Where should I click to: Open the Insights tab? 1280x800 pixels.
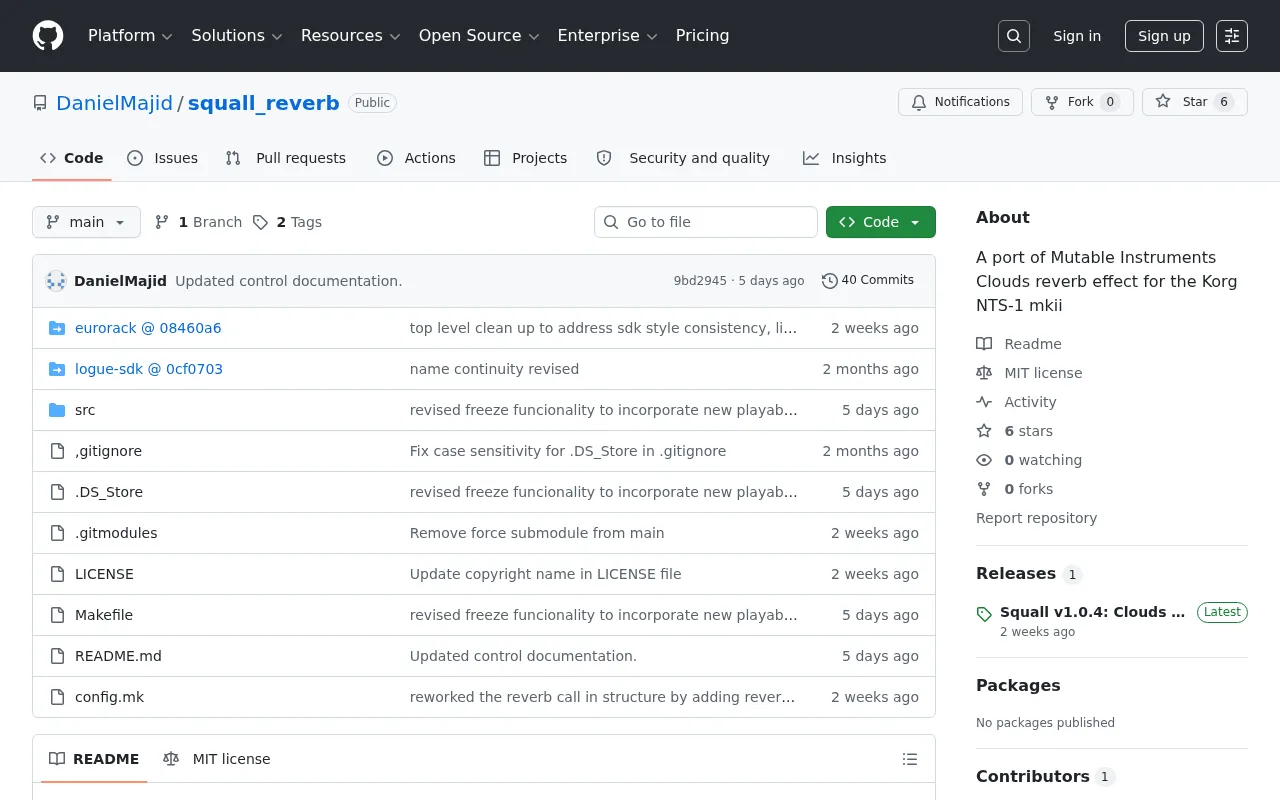(845, 158)
